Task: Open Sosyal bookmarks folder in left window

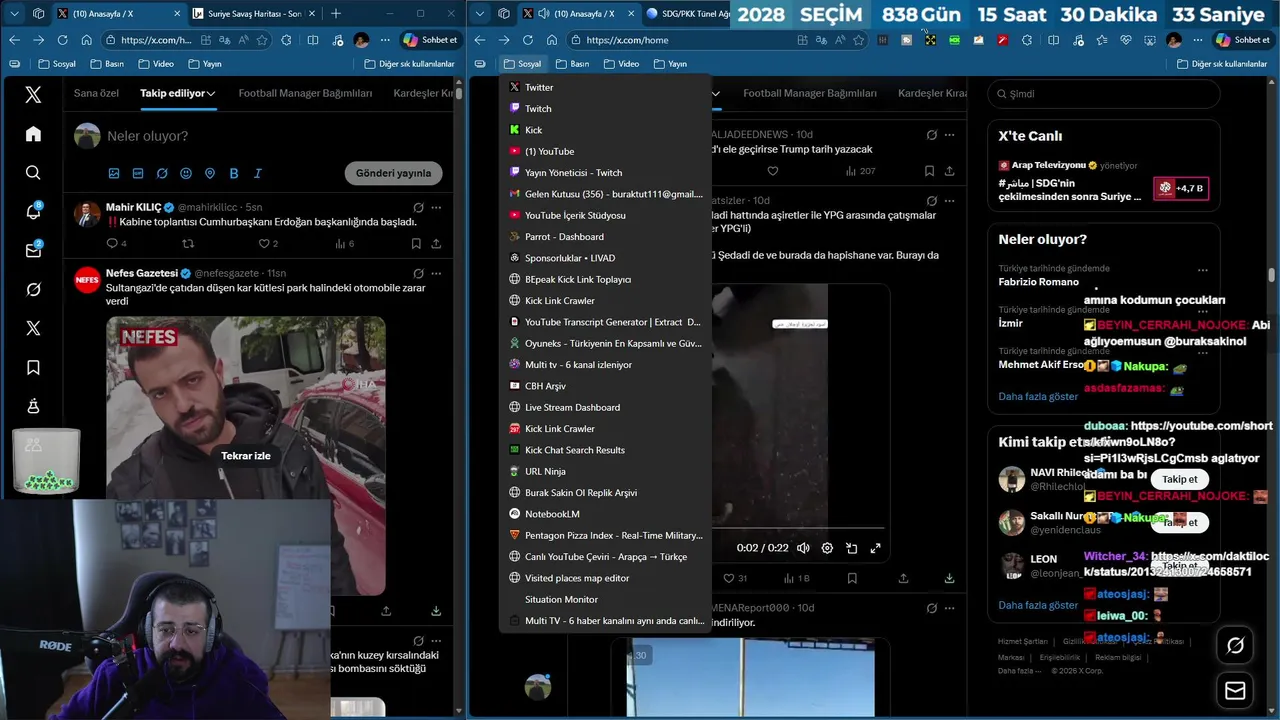Action: [56, 64]
